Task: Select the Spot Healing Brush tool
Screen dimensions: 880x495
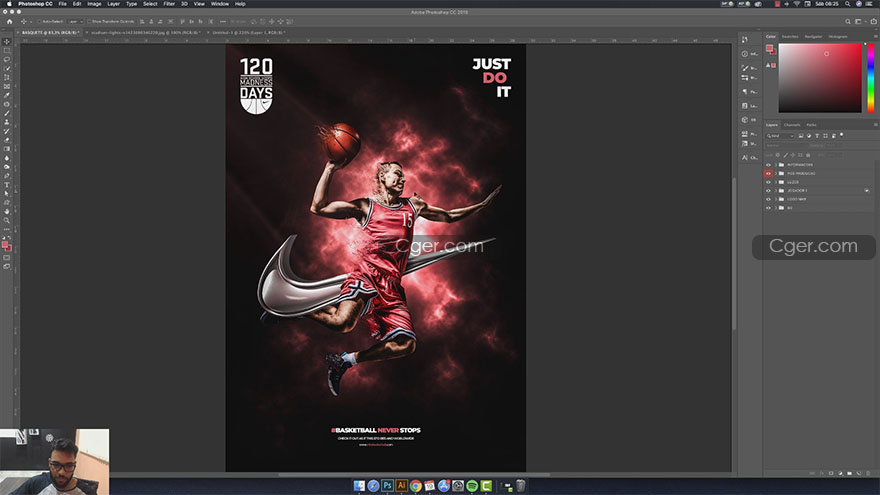Action: click(x=7, y=104)
